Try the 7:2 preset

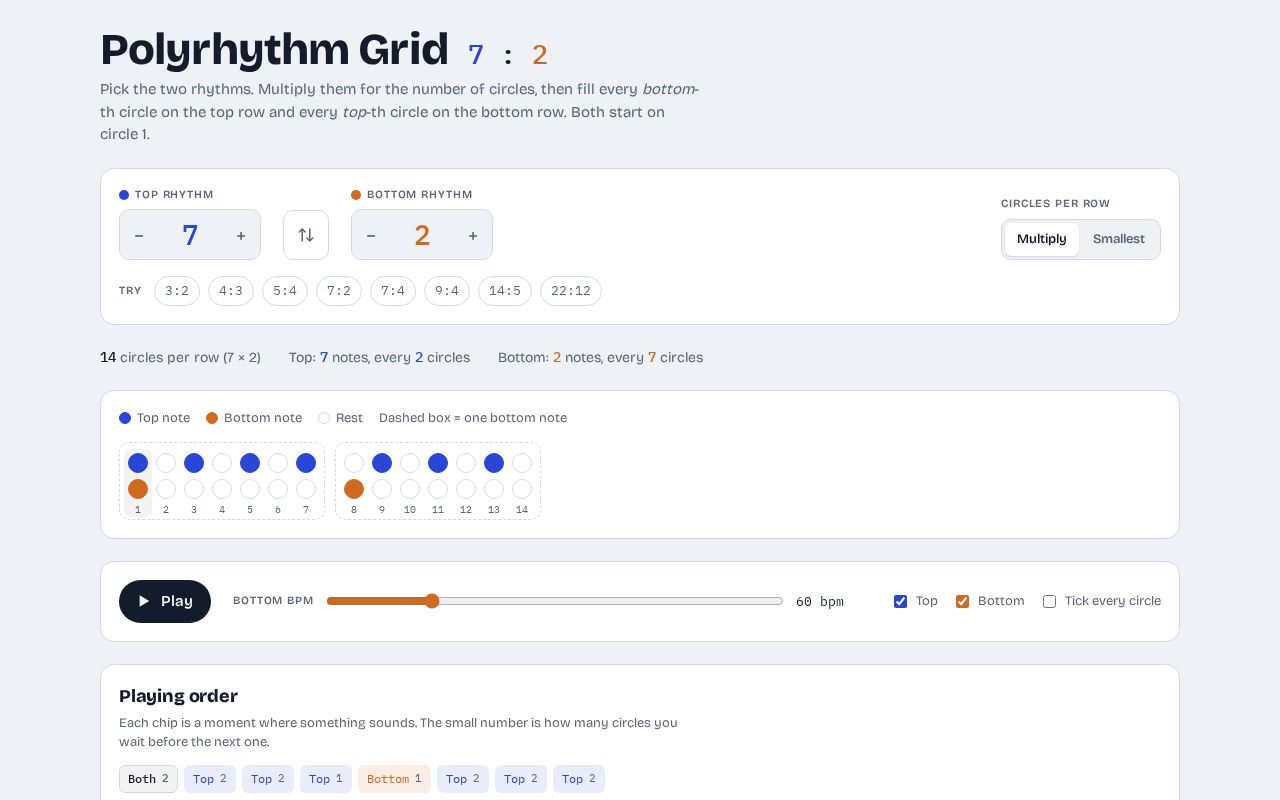[x=339, y=291]
